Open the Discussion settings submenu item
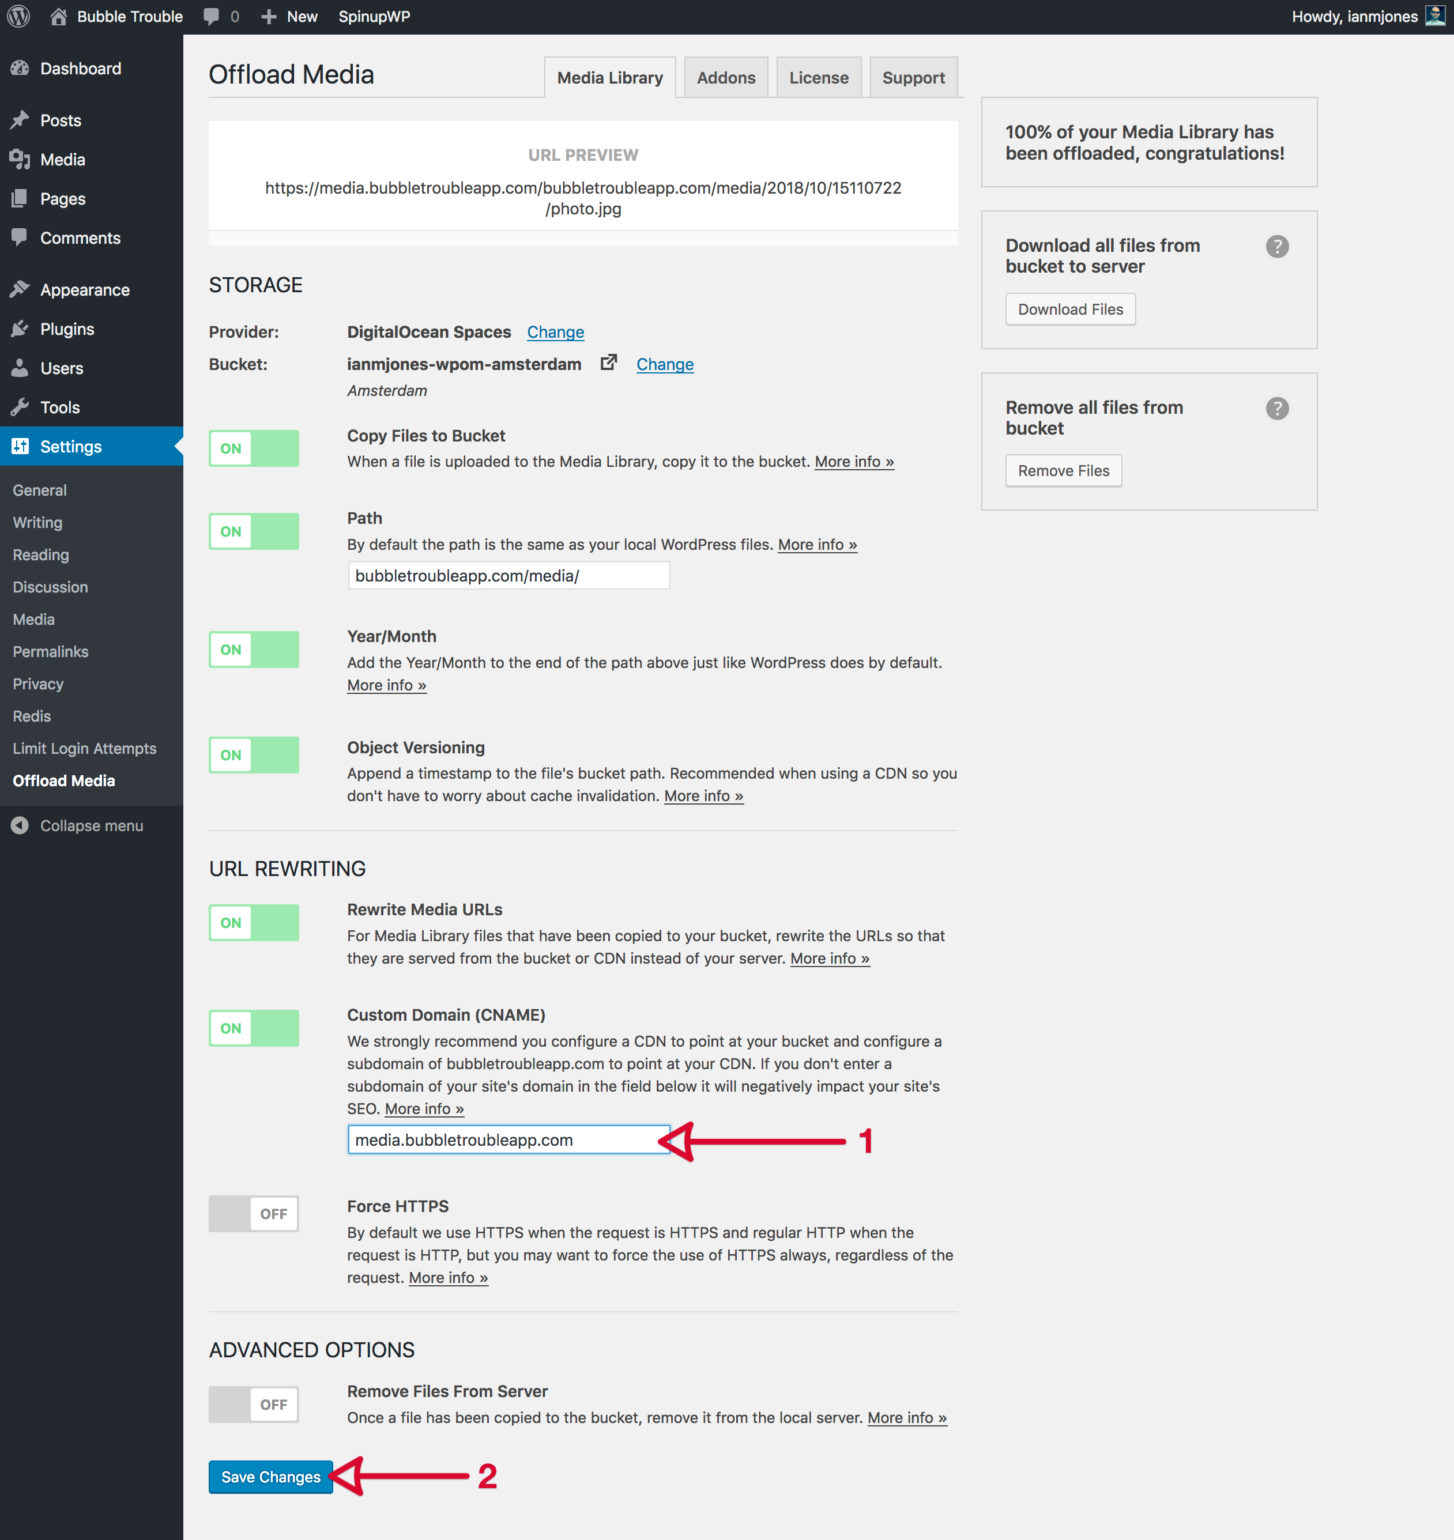The width and height of the screenshot is (1454, 1540). pos(50,587)
